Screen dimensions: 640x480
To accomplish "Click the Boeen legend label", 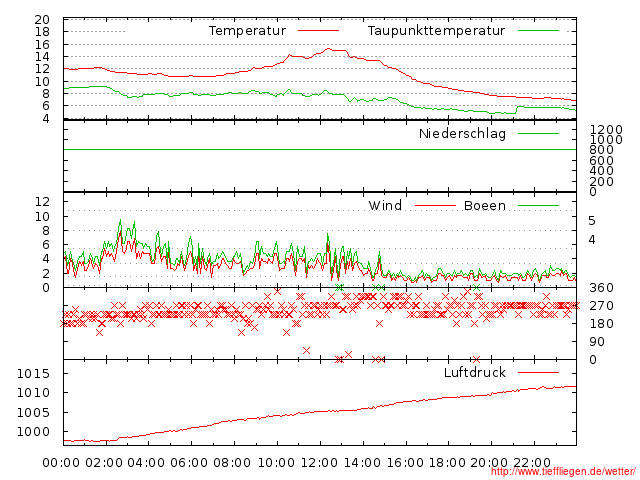I will pyautogui.click(x=485, y=206).
